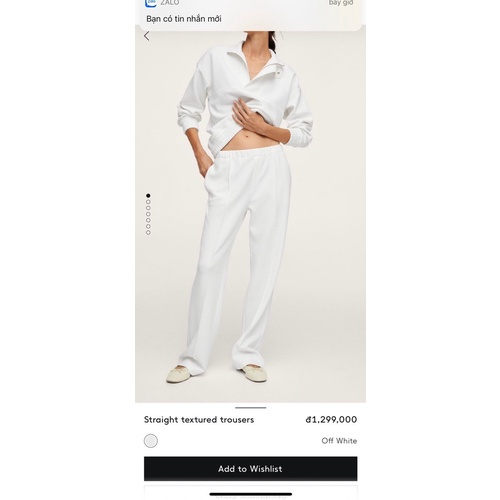This screenshot has height=500, width=500.
Task: Tap the bottom sheet drag handle
Action: pos(250,408)
